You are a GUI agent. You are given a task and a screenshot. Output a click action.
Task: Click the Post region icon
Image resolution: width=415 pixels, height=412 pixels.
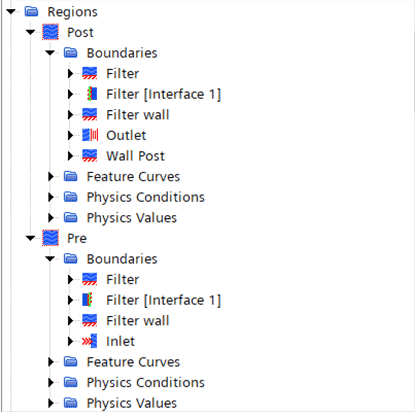click(x=50, y=32)
